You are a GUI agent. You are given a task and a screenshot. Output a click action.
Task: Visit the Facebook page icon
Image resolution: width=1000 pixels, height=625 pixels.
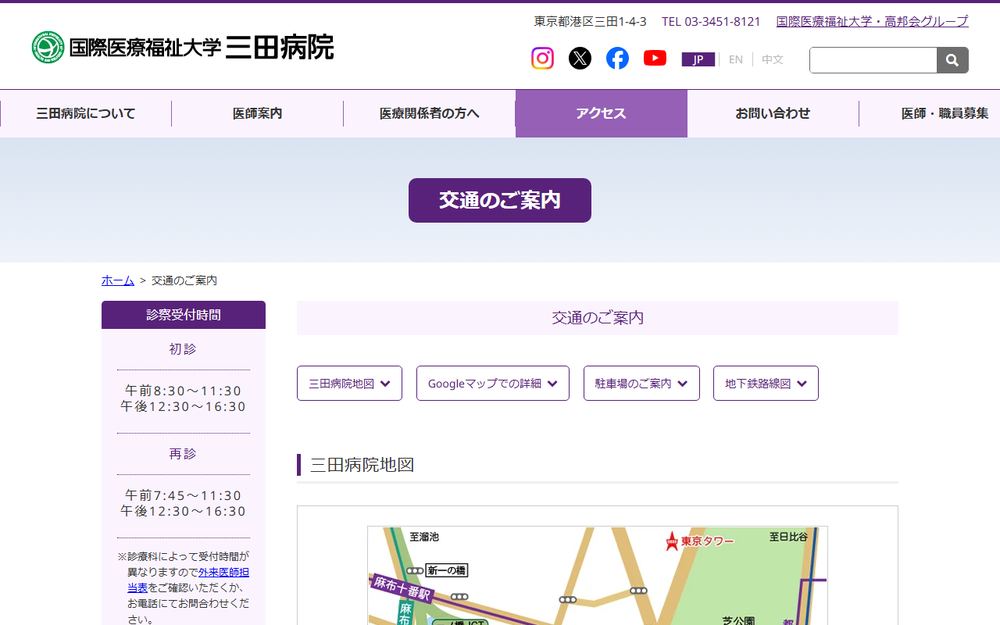[x=617, y=58]
